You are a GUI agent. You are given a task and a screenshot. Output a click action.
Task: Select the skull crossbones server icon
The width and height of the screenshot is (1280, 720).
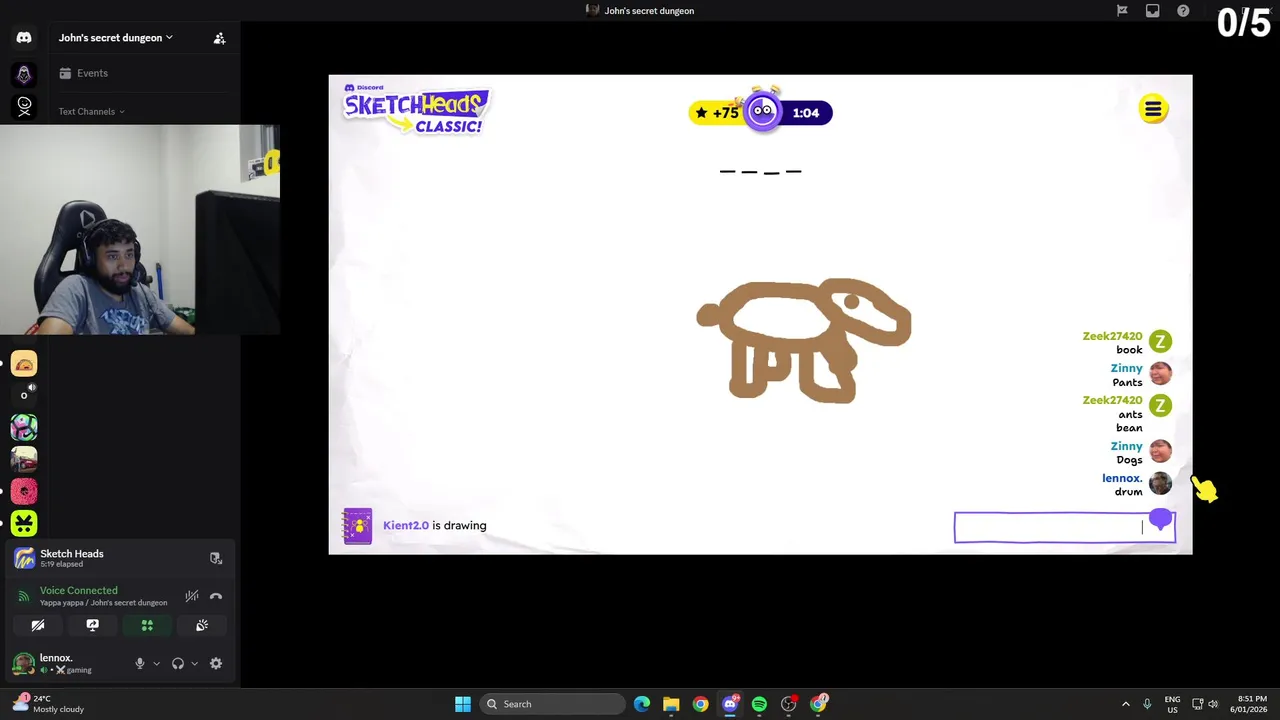click(x=24, y=106)
